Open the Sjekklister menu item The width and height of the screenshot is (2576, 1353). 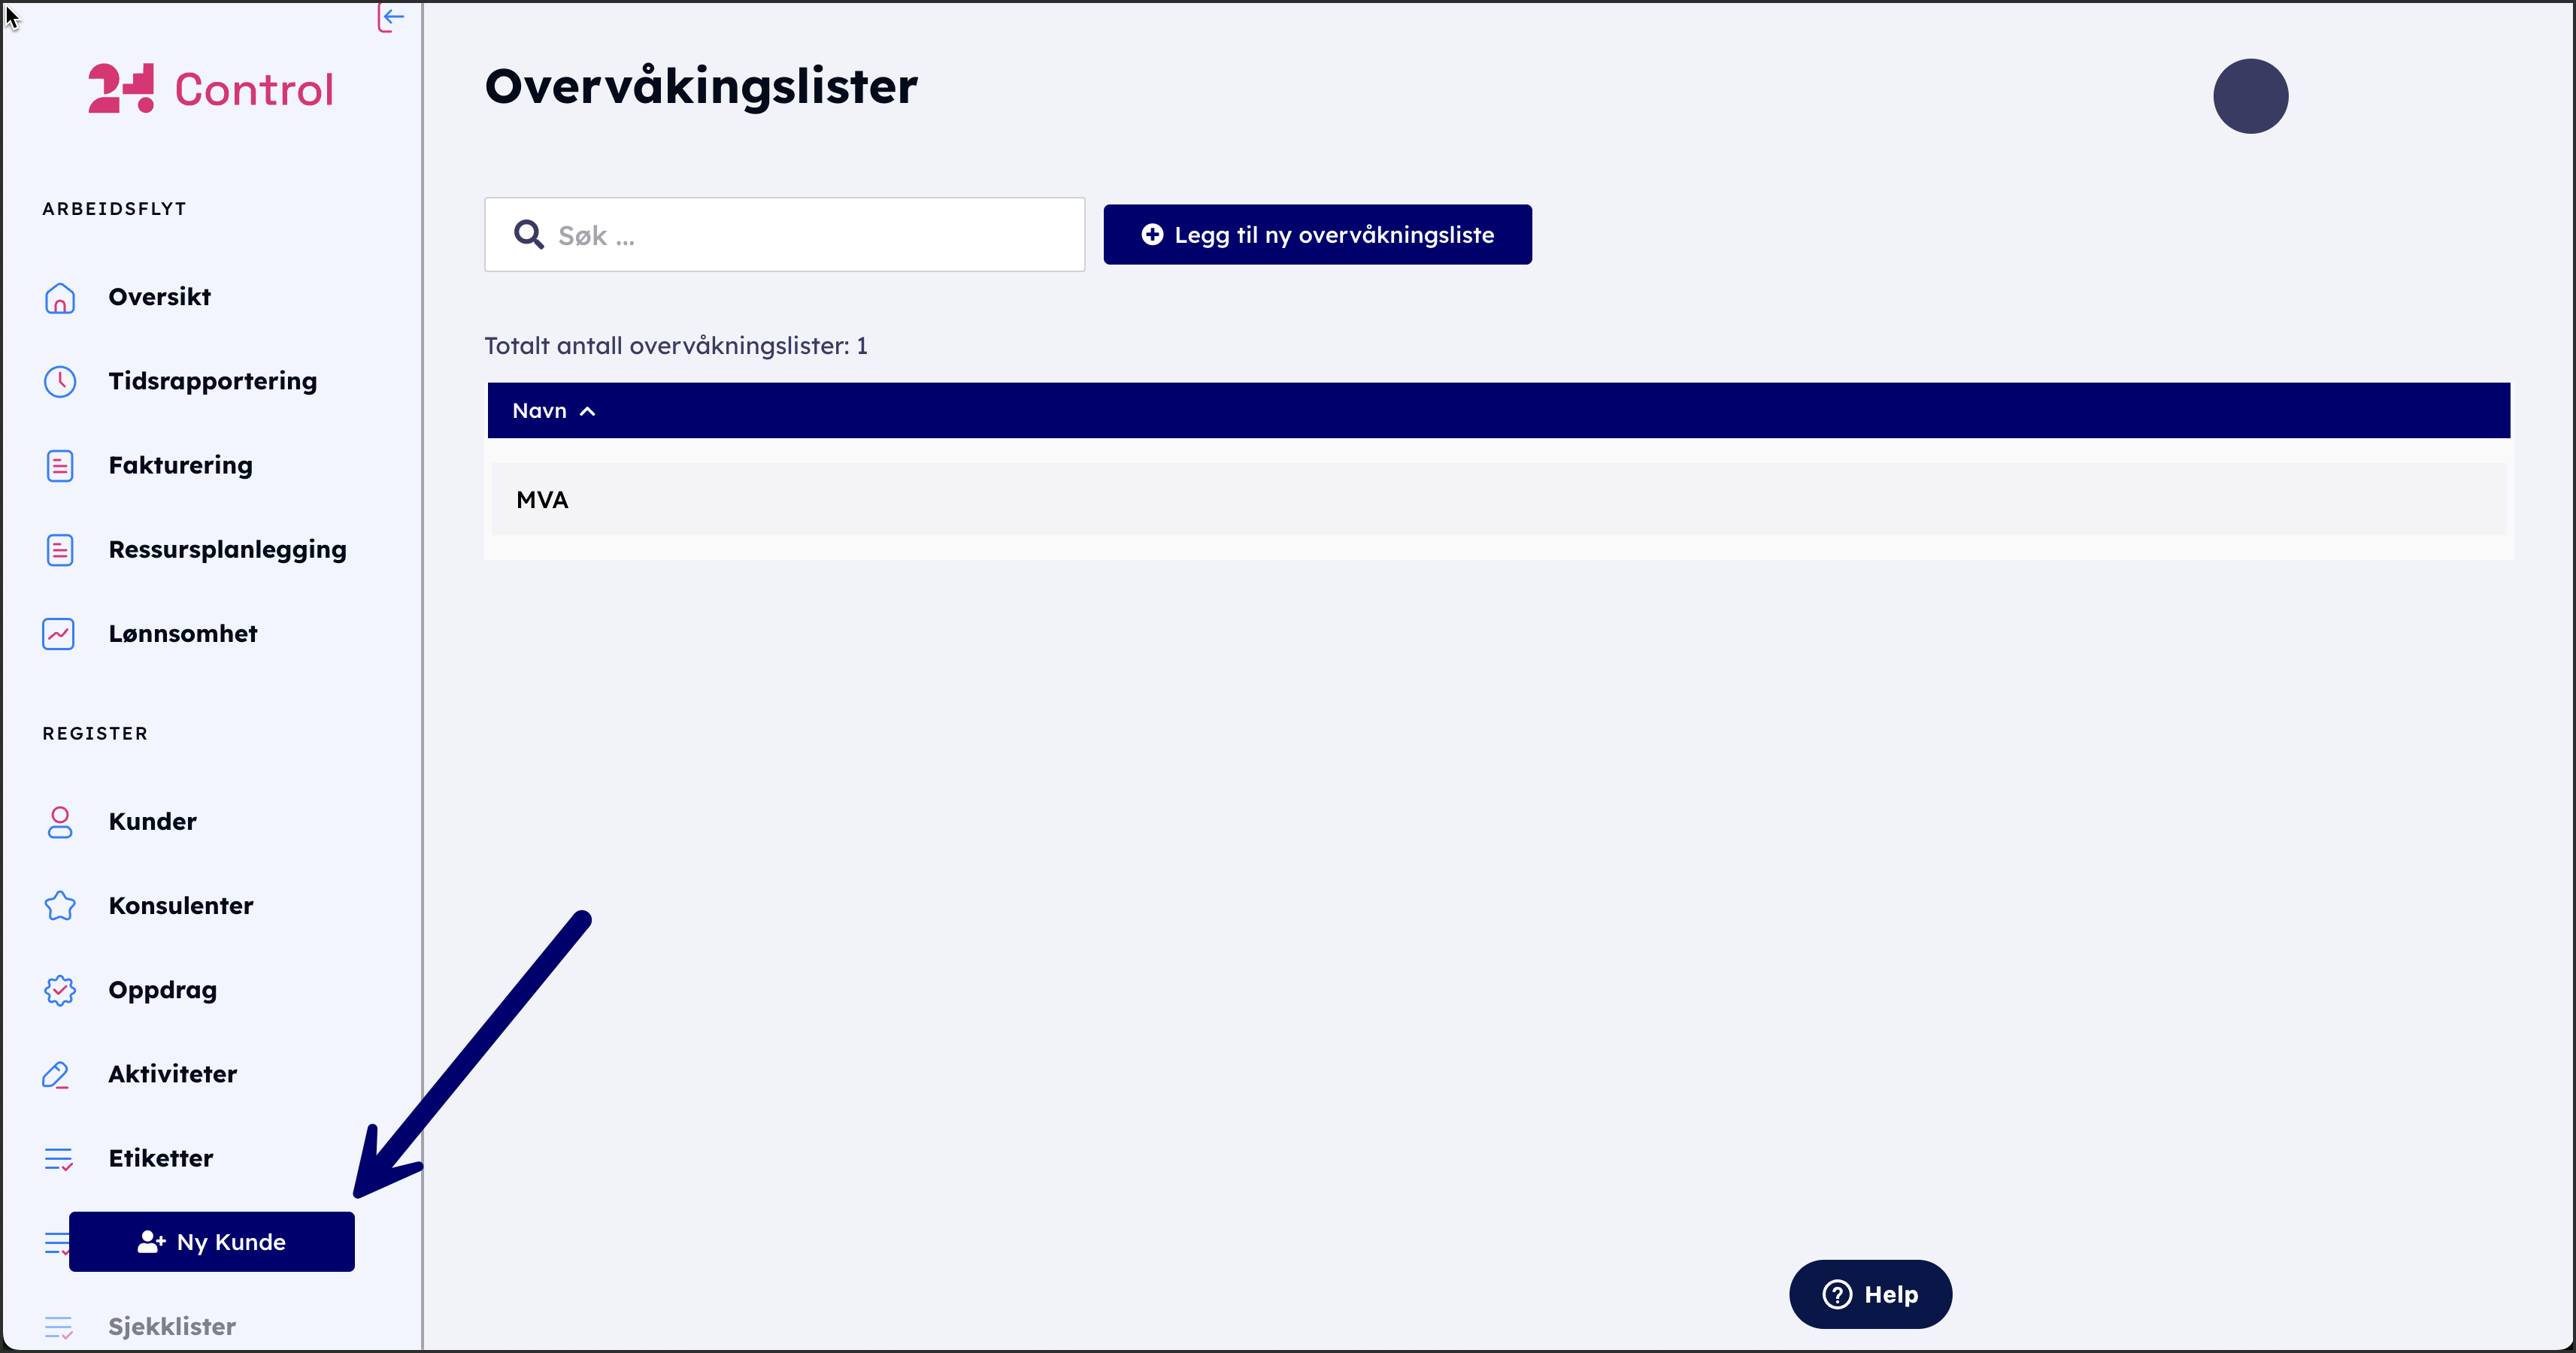tap(172, 1326)
